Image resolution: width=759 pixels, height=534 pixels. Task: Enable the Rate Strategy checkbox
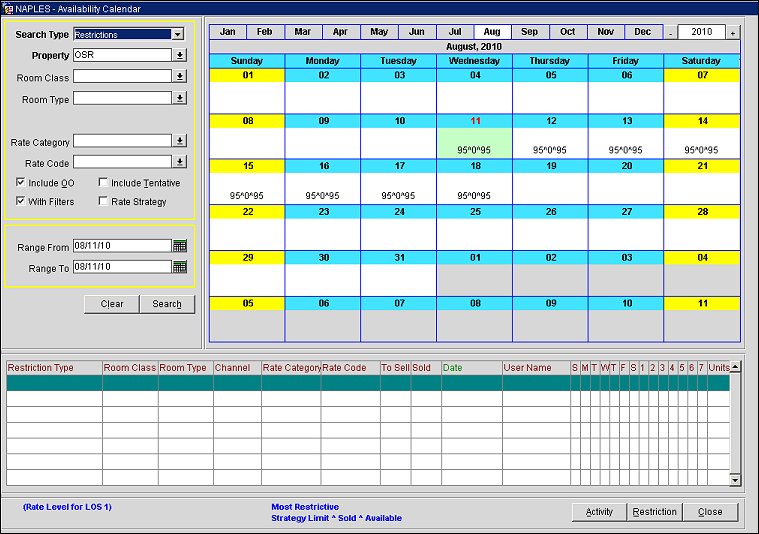pyautogui.click(x=103, y=202)
